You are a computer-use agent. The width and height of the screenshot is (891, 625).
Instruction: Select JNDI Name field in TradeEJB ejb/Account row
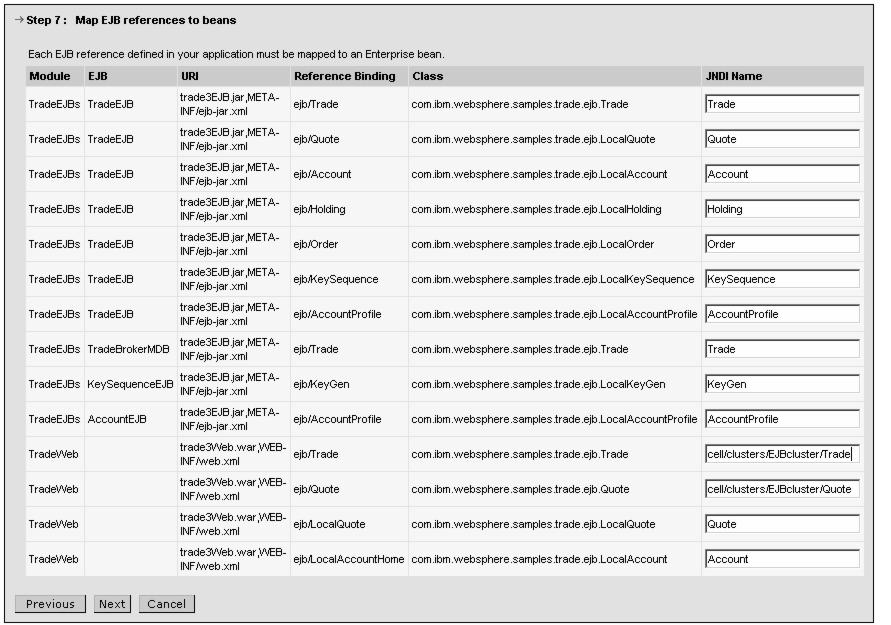[x=782, y=174]
